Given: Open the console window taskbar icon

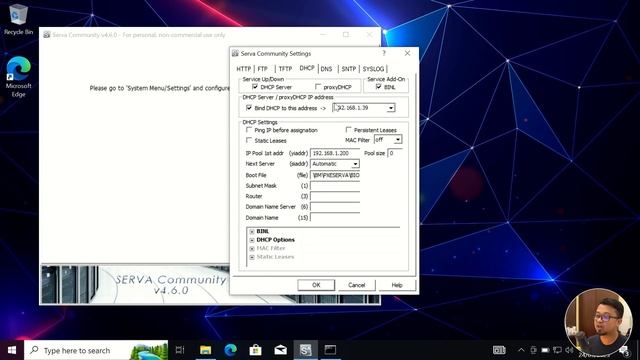Looking at the screenshot, I should pyautogui.click(x=330, y=350).
